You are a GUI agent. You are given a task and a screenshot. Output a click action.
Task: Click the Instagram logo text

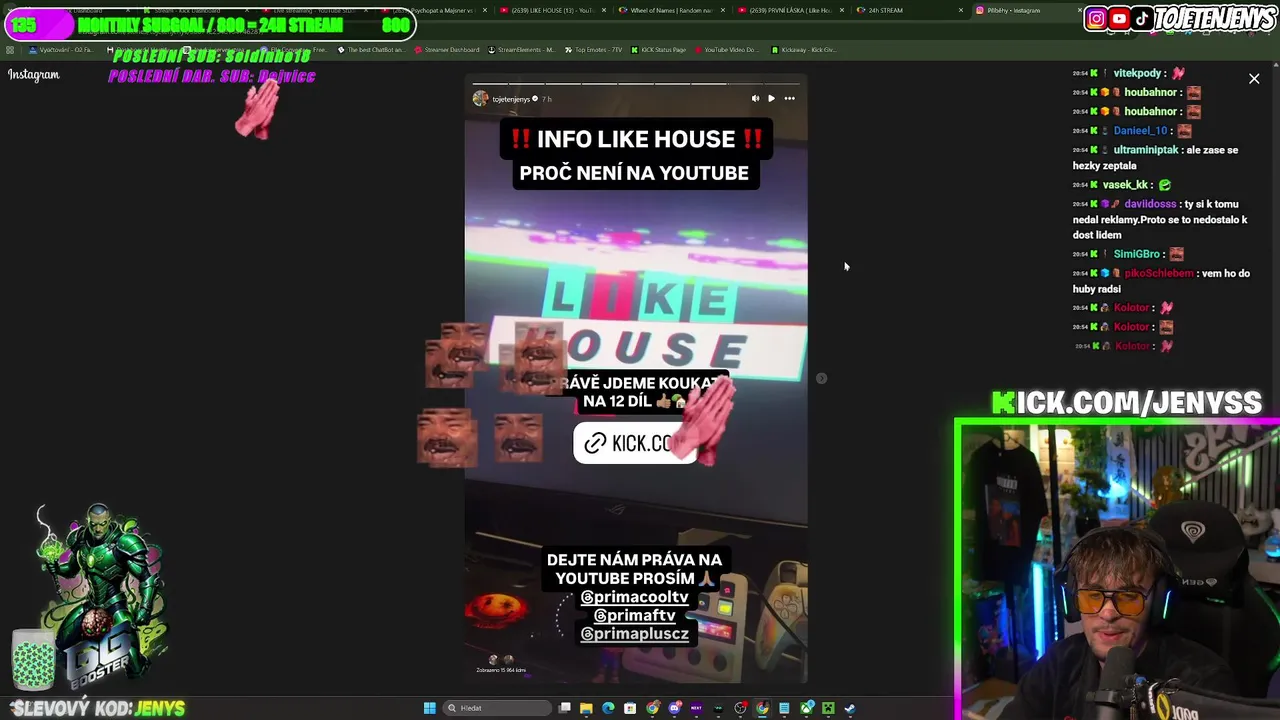coord(34,75)
